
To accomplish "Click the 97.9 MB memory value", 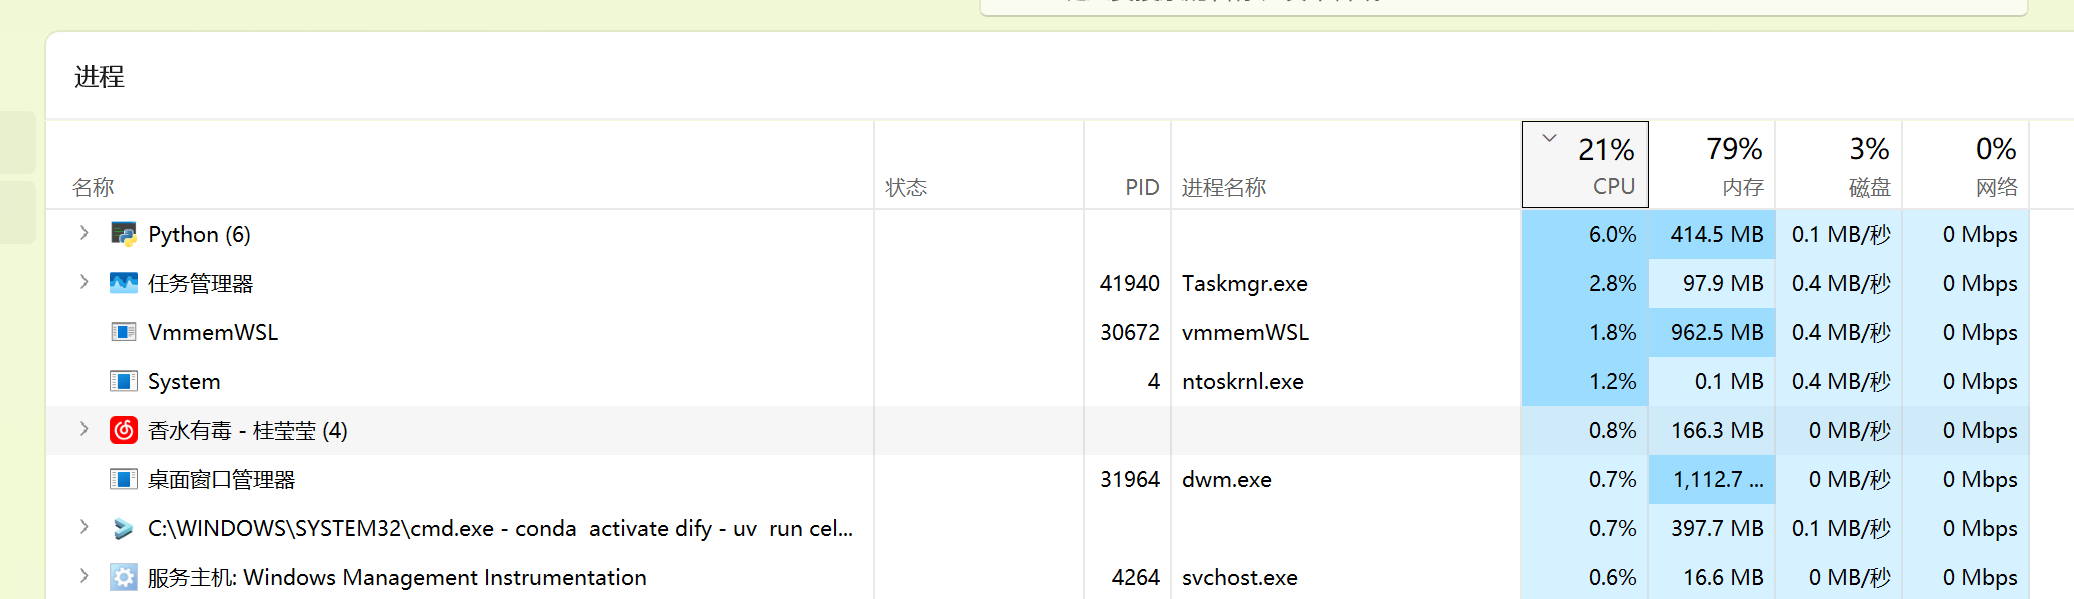I will (1723, 283).
